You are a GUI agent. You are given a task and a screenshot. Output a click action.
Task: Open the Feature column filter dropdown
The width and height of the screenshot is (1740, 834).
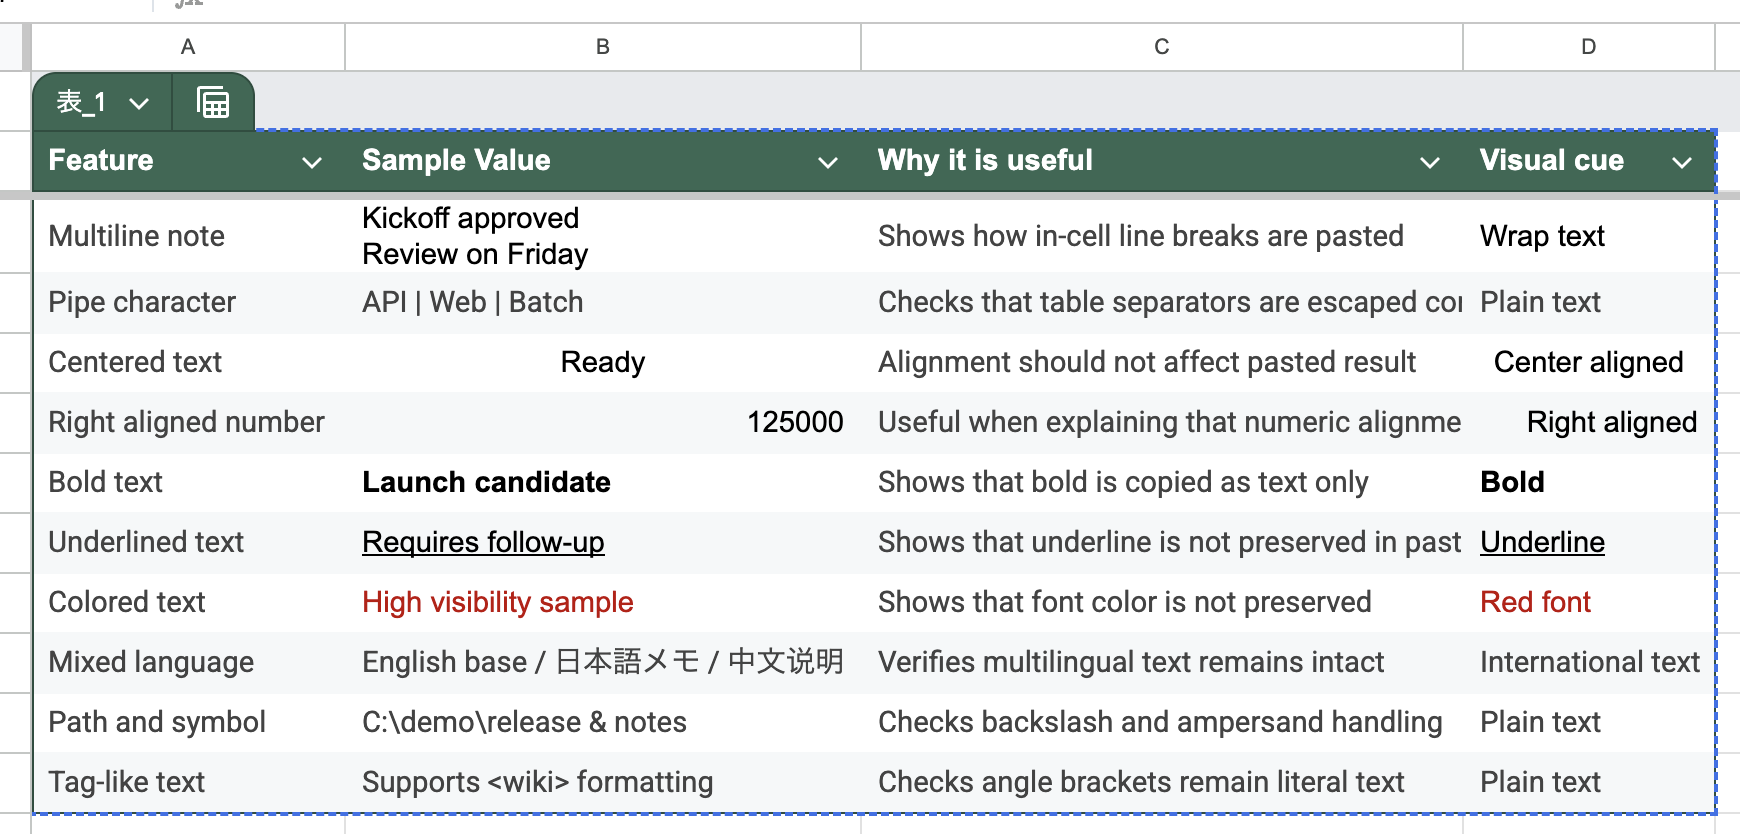[x=312, y=162]
